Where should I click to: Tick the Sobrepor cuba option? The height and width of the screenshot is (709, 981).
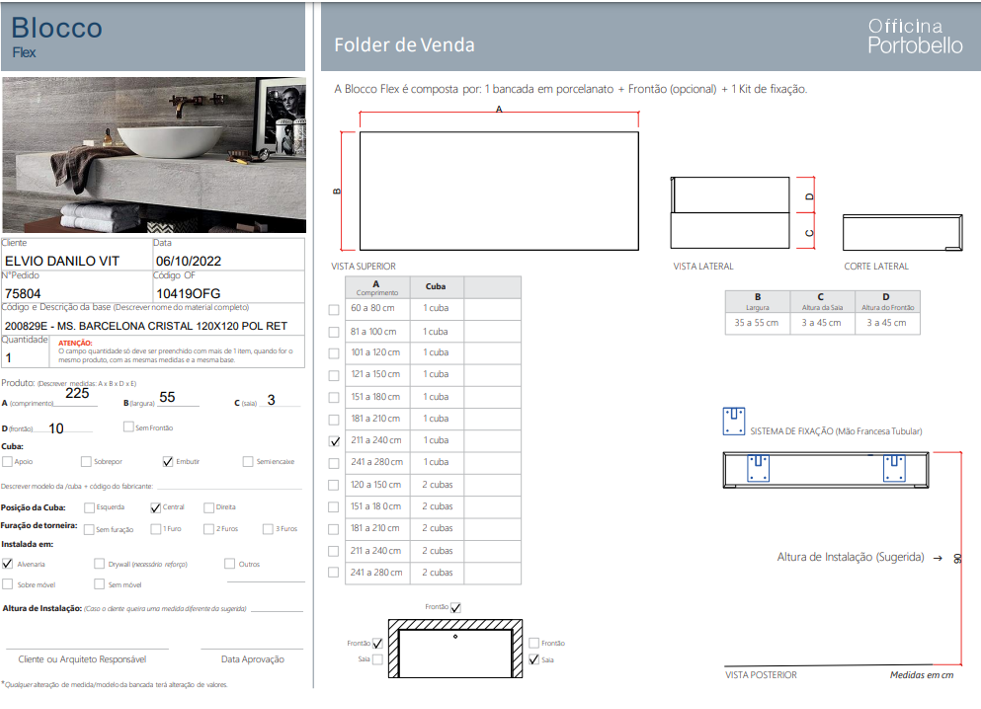click(x=87, y=462)
